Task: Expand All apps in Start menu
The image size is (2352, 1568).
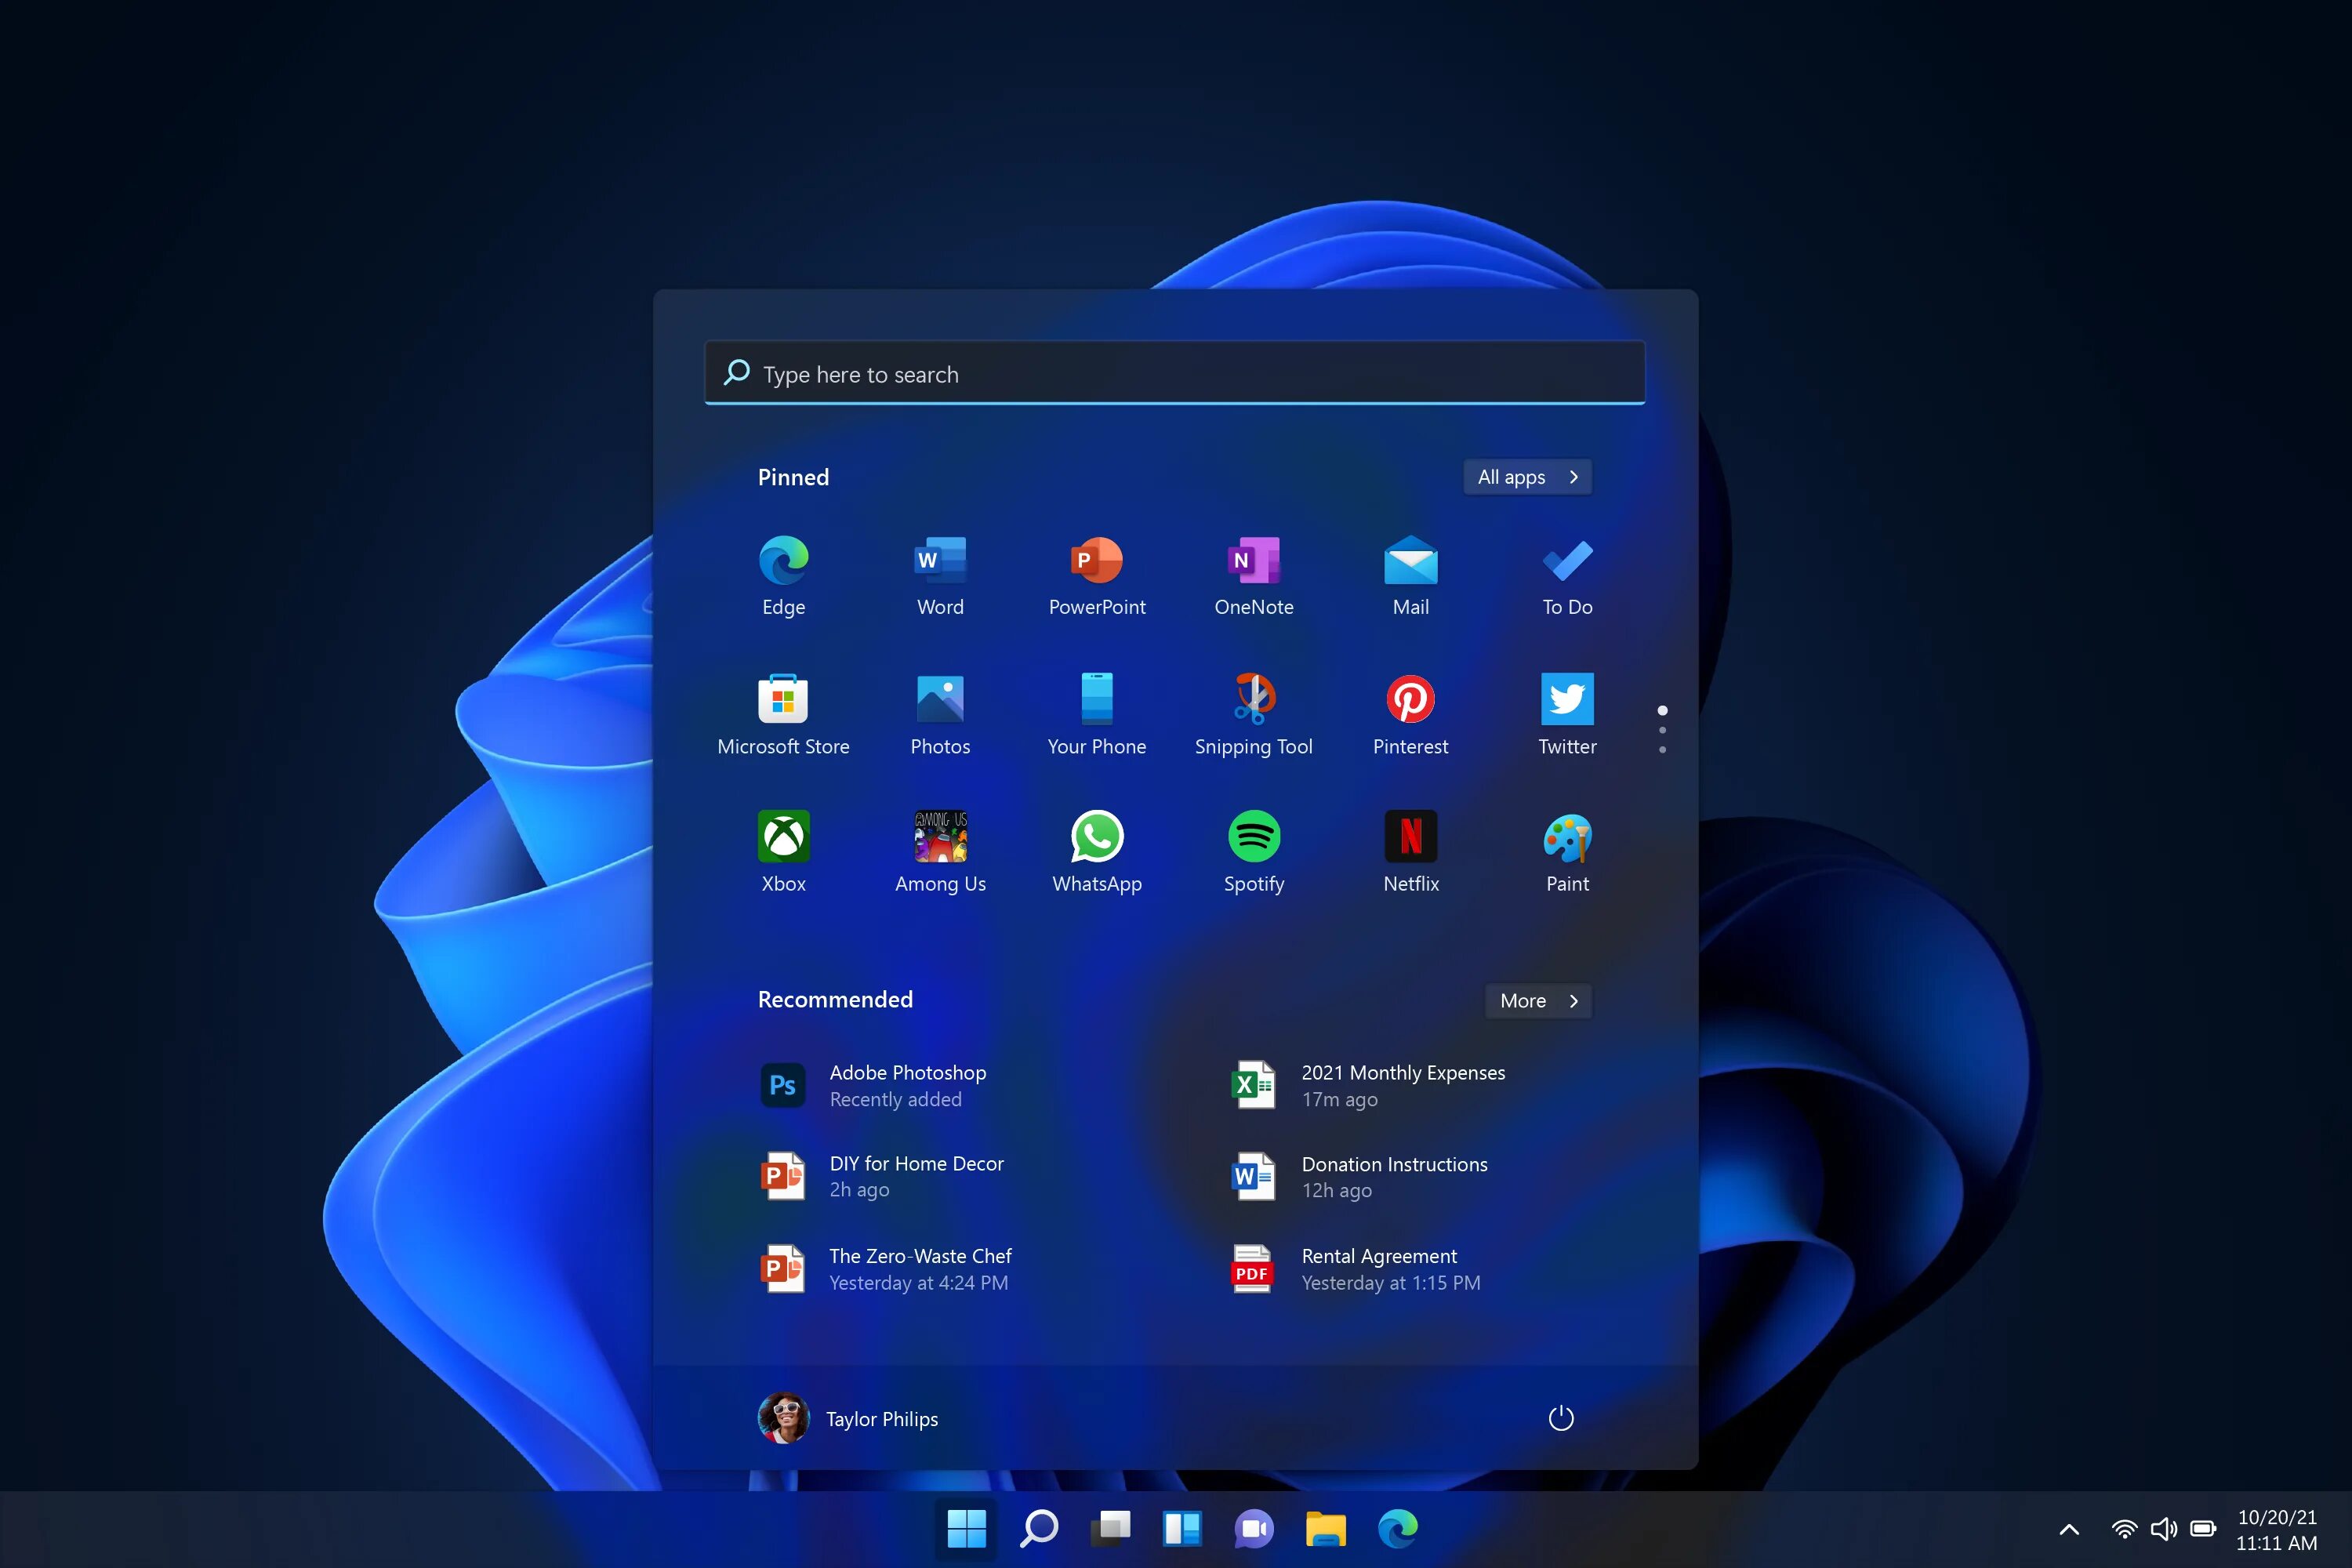Action: tap(1526, 476)
